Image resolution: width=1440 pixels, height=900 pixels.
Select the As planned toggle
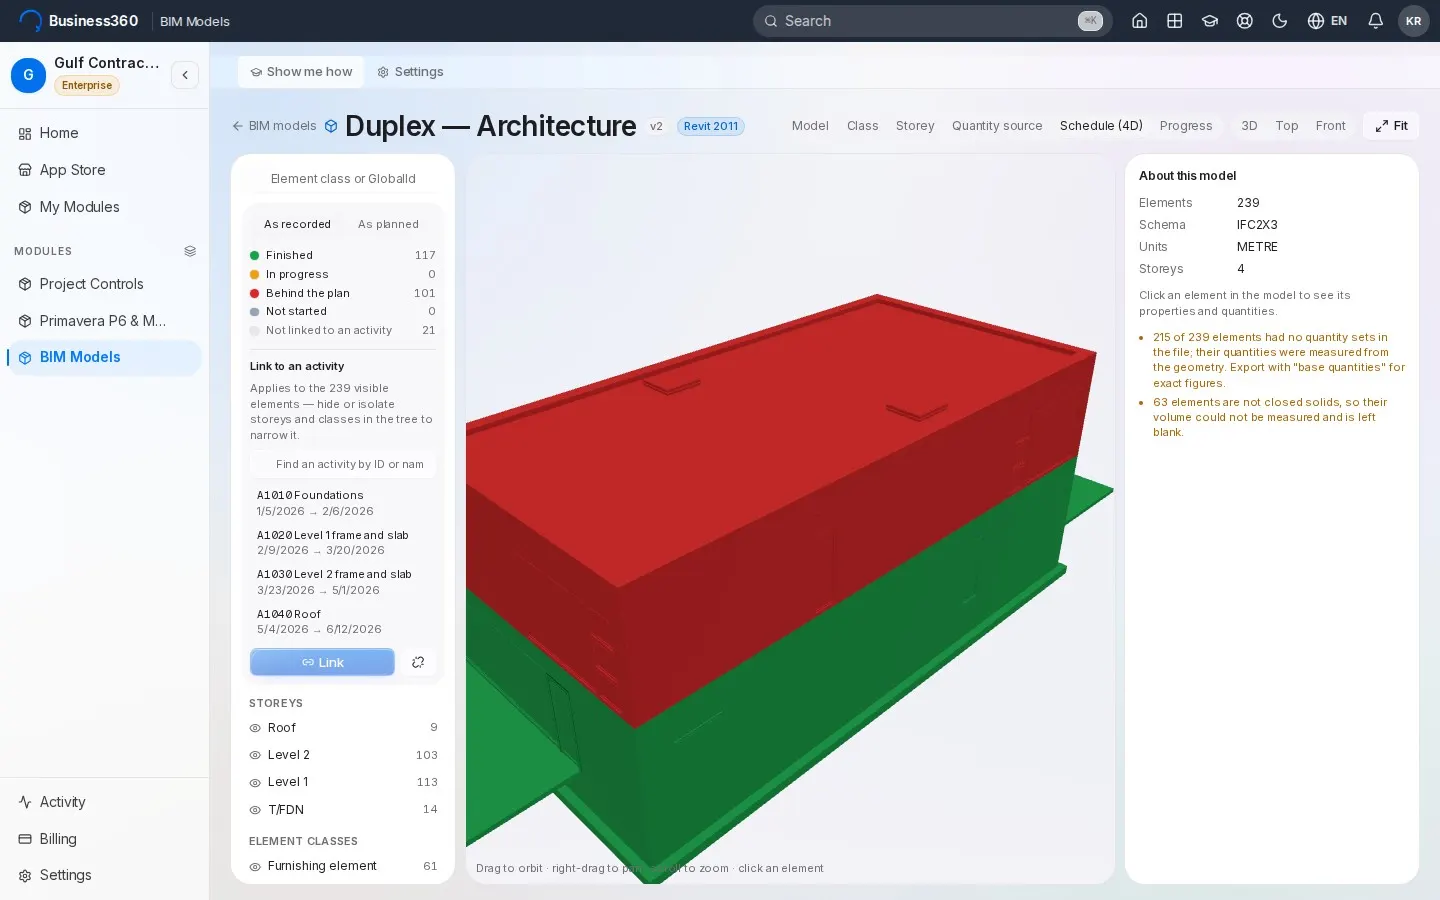point(388,224)
